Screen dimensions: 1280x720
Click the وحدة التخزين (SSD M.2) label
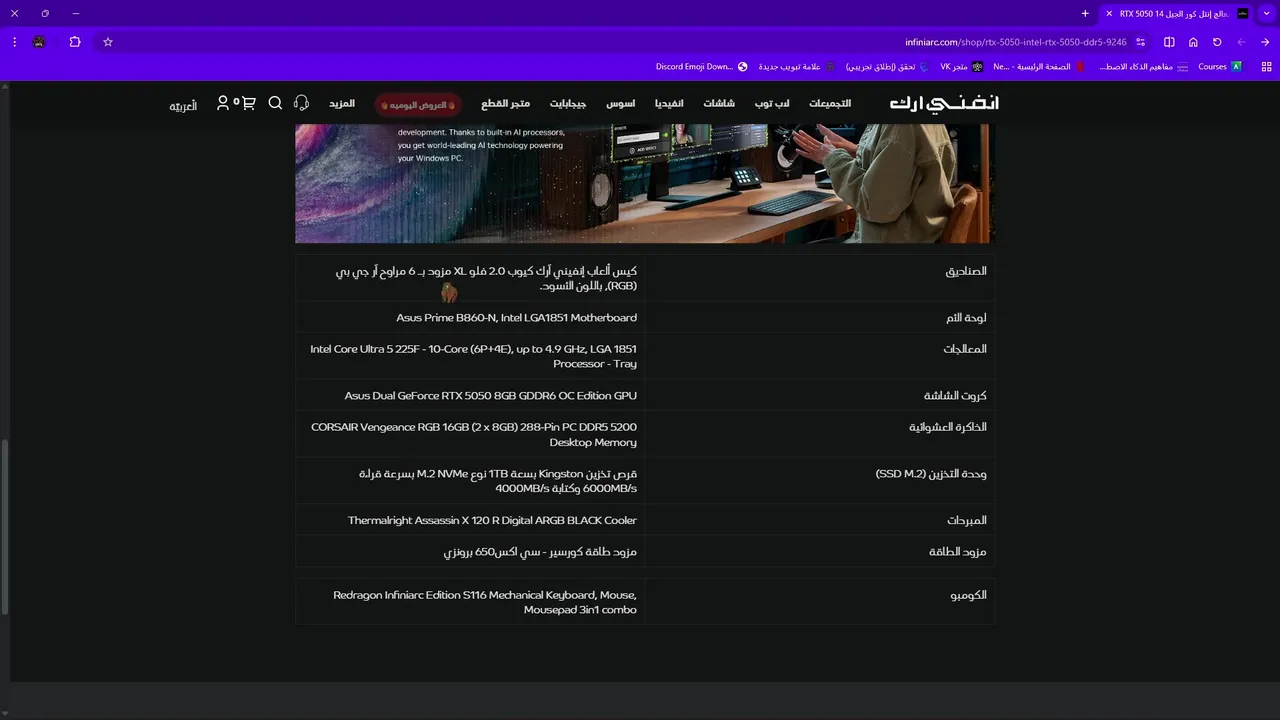931,474
